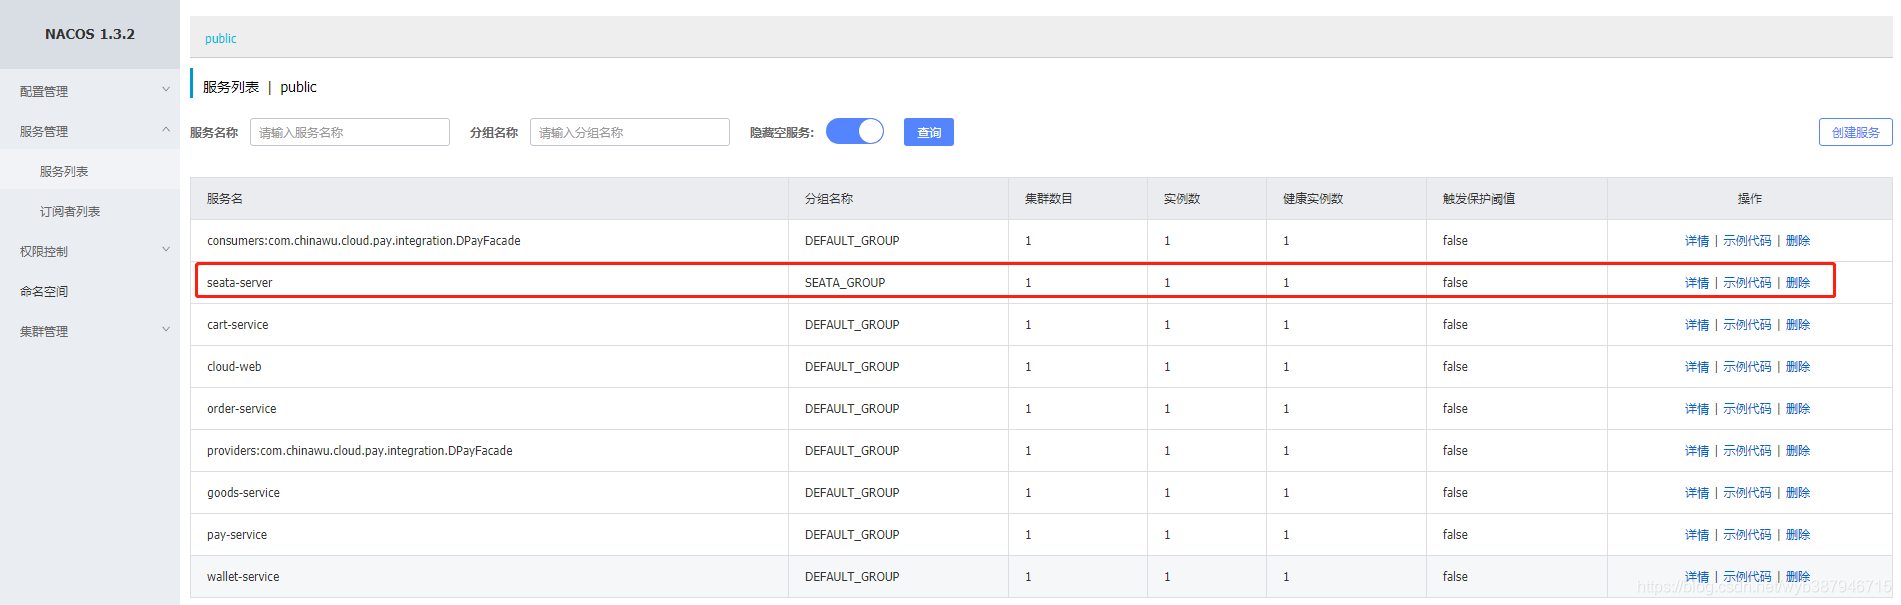The height and width of the screenshot is (605, 1901).
Task: Click 删除 for order-service
Action: pyautogui.click(x=1798, y=409)
